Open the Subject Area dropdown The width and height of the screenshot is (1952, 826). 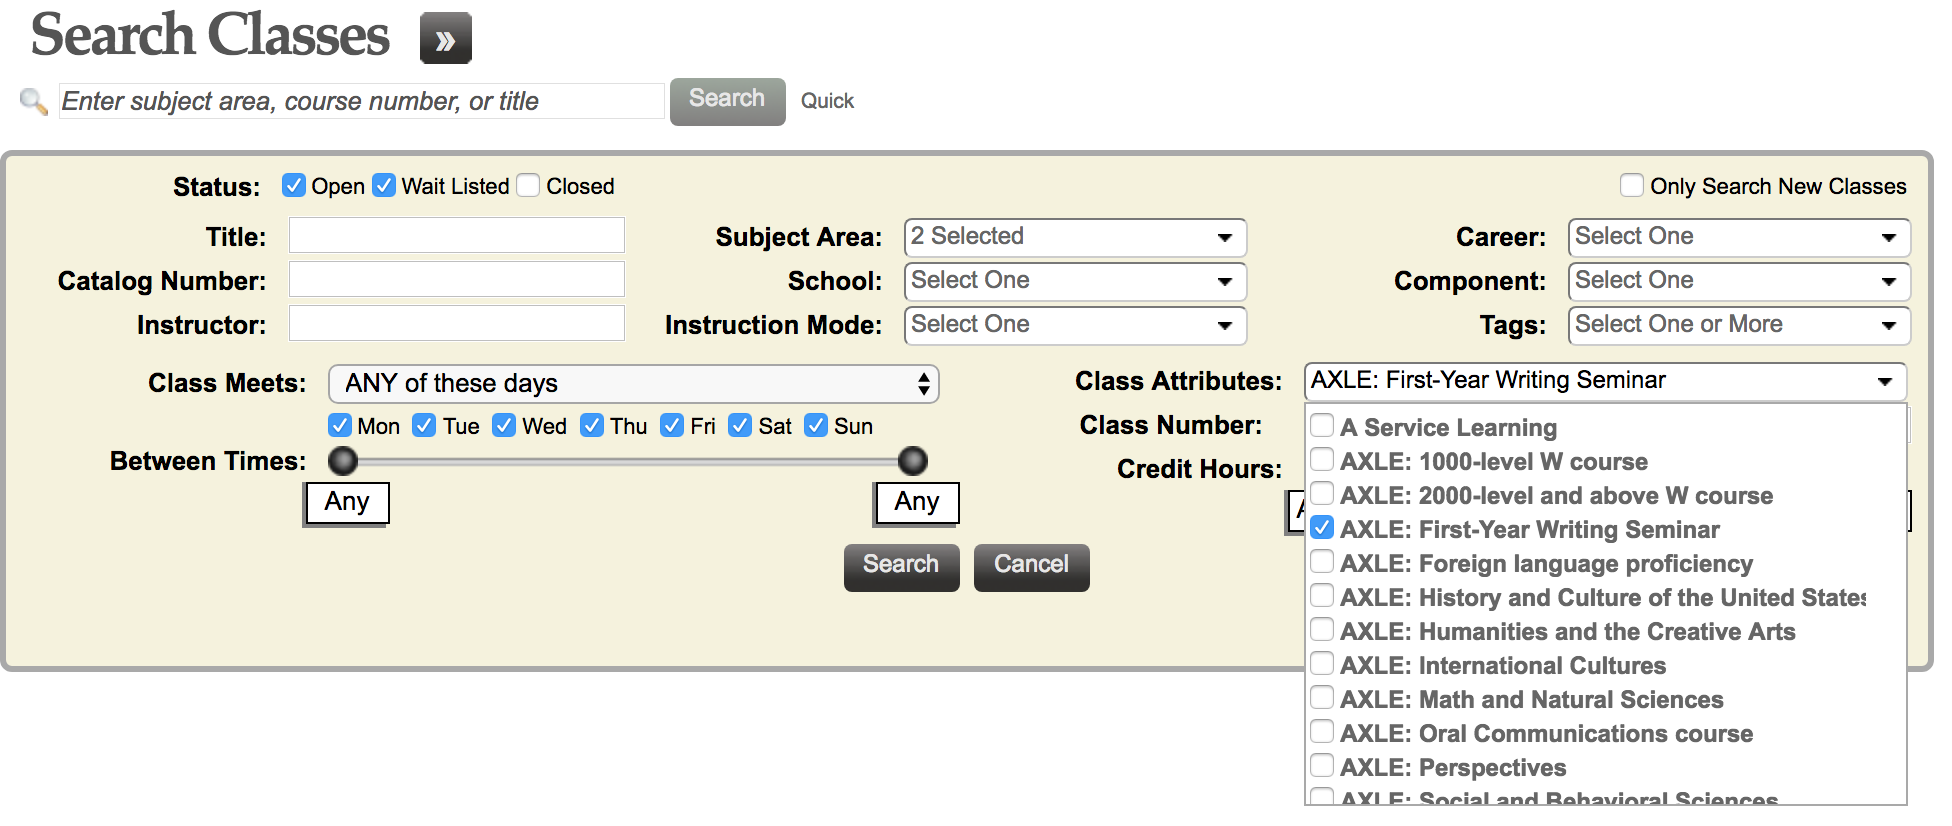[x=1074, y=237]
